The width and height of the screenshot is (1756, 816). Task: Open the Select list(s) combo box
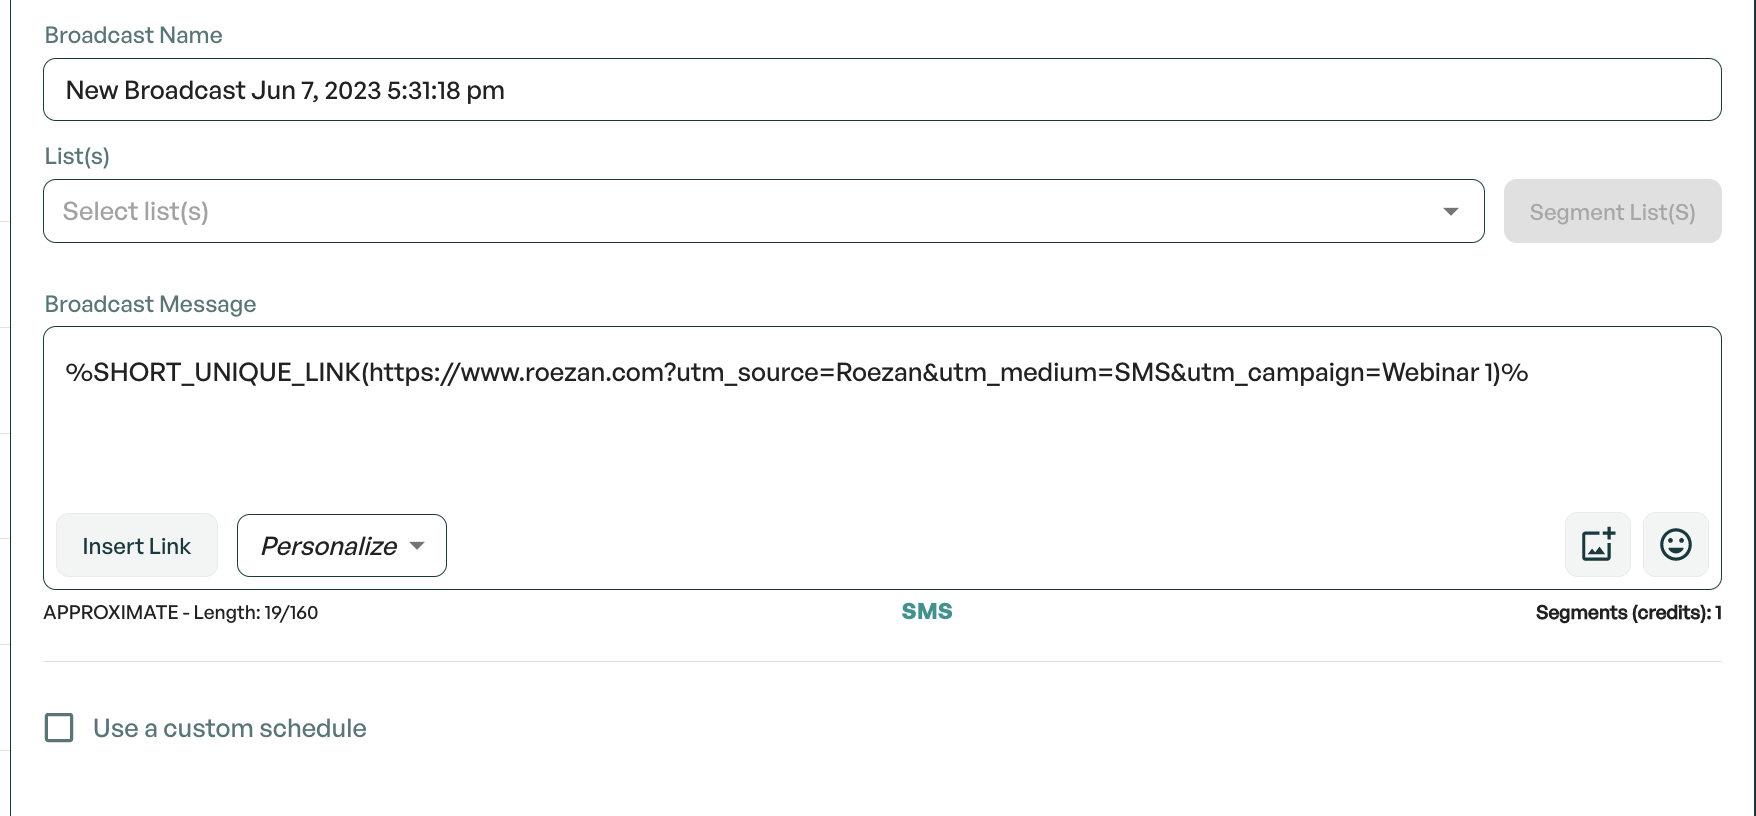(x=740, y=212)
